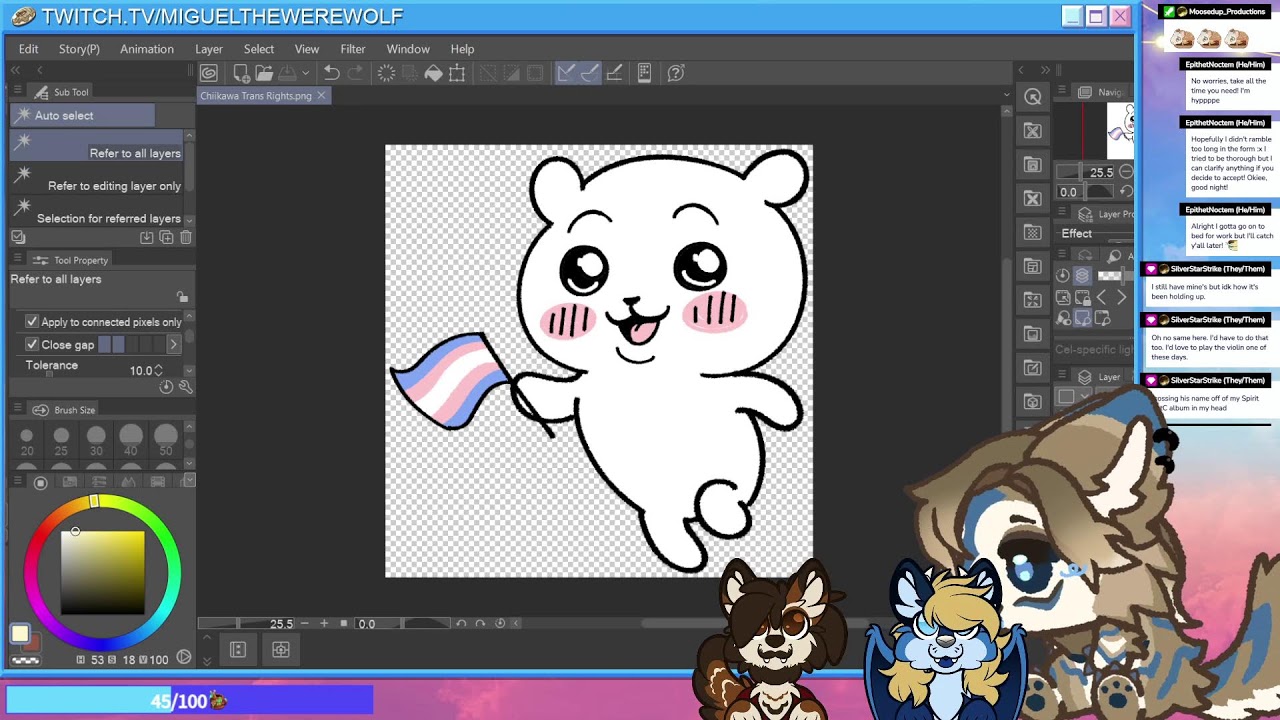This screenshot has width=1280, height=720.
Task: Open canvas tab list dropdown
Action: point(1006,95)
